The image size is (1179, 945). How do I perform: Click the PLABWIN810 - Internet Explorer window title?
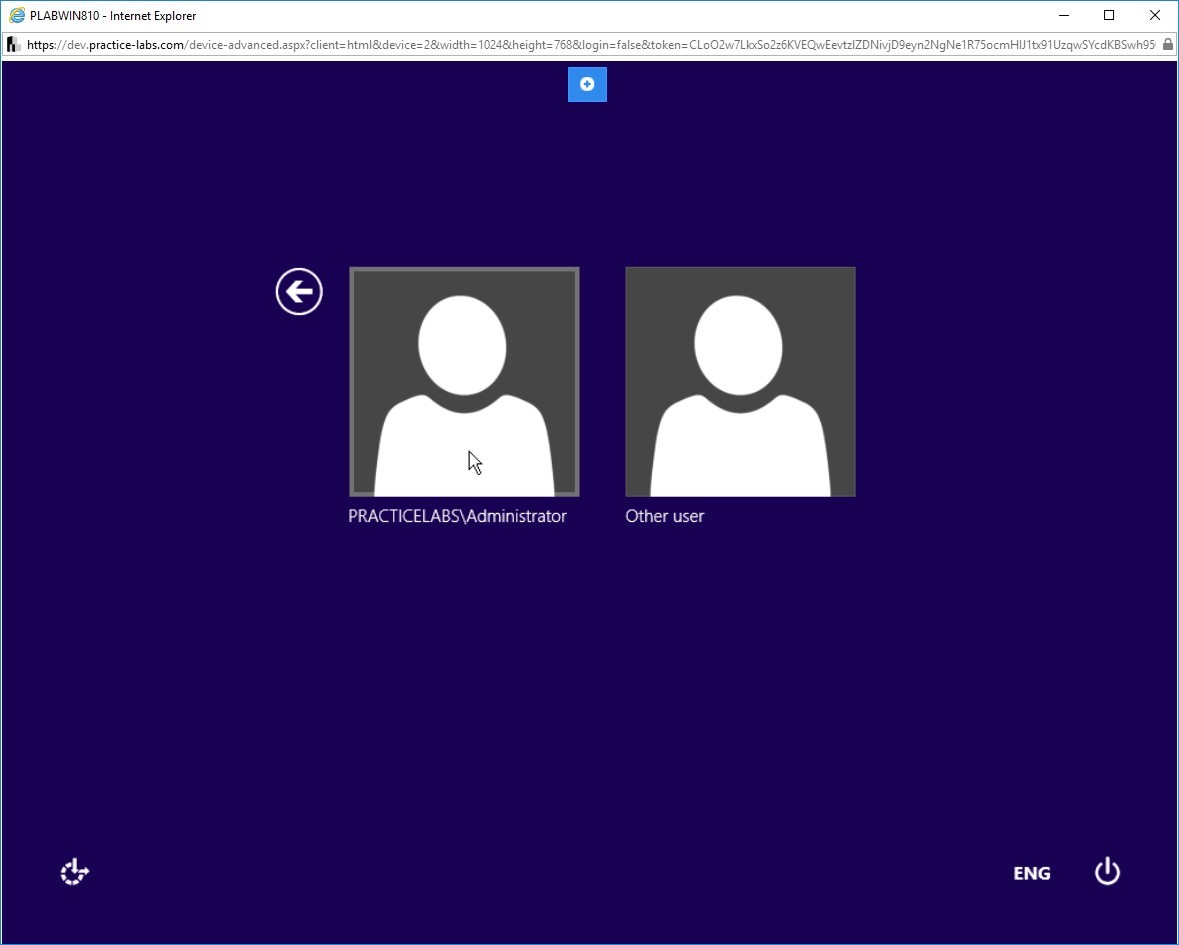113,16
